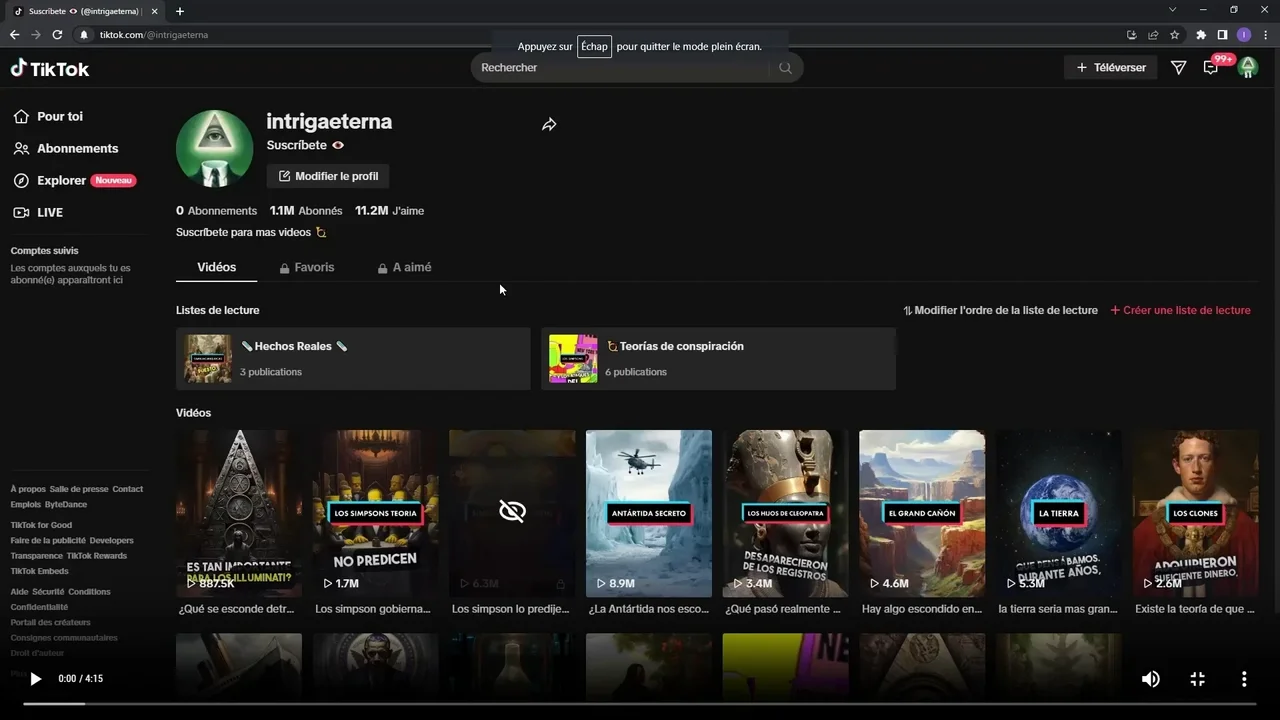
Task: Exit fullscreen mode in video player
Action: 1197,679
